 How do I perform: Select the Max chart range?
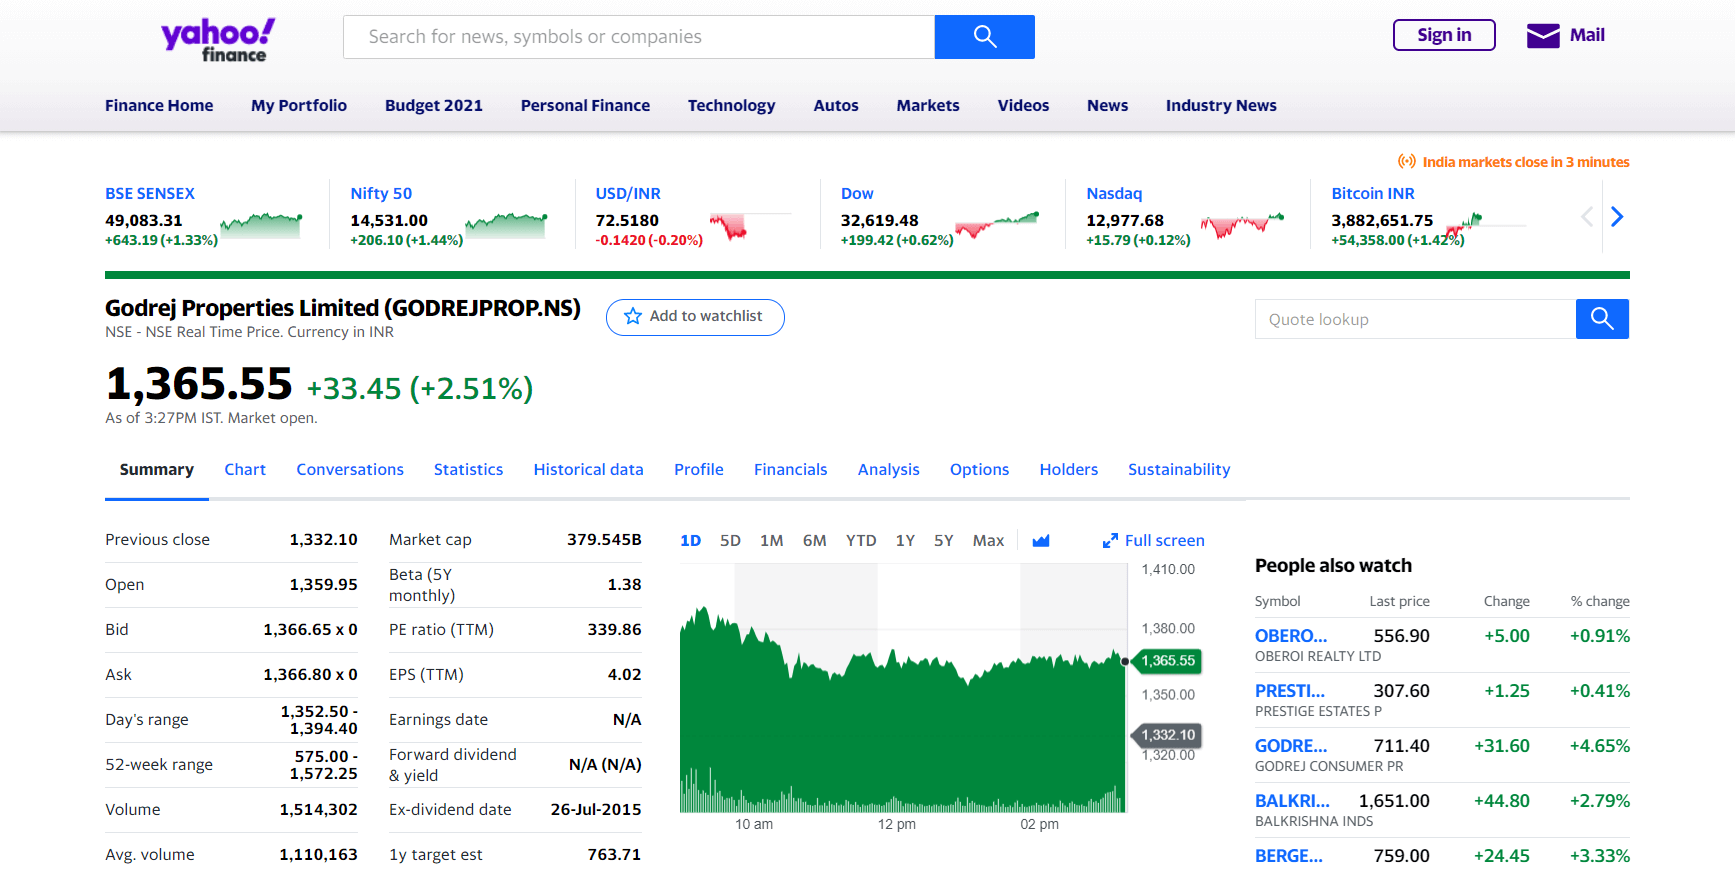988,541
